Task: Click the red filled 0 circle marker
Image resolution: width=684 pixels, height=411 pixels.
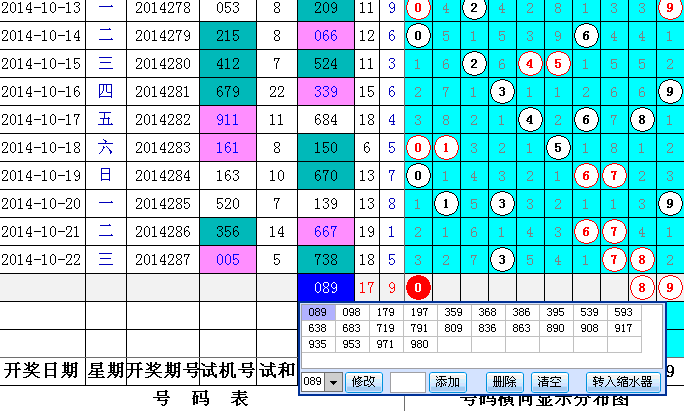Action: tap(419, 288)
